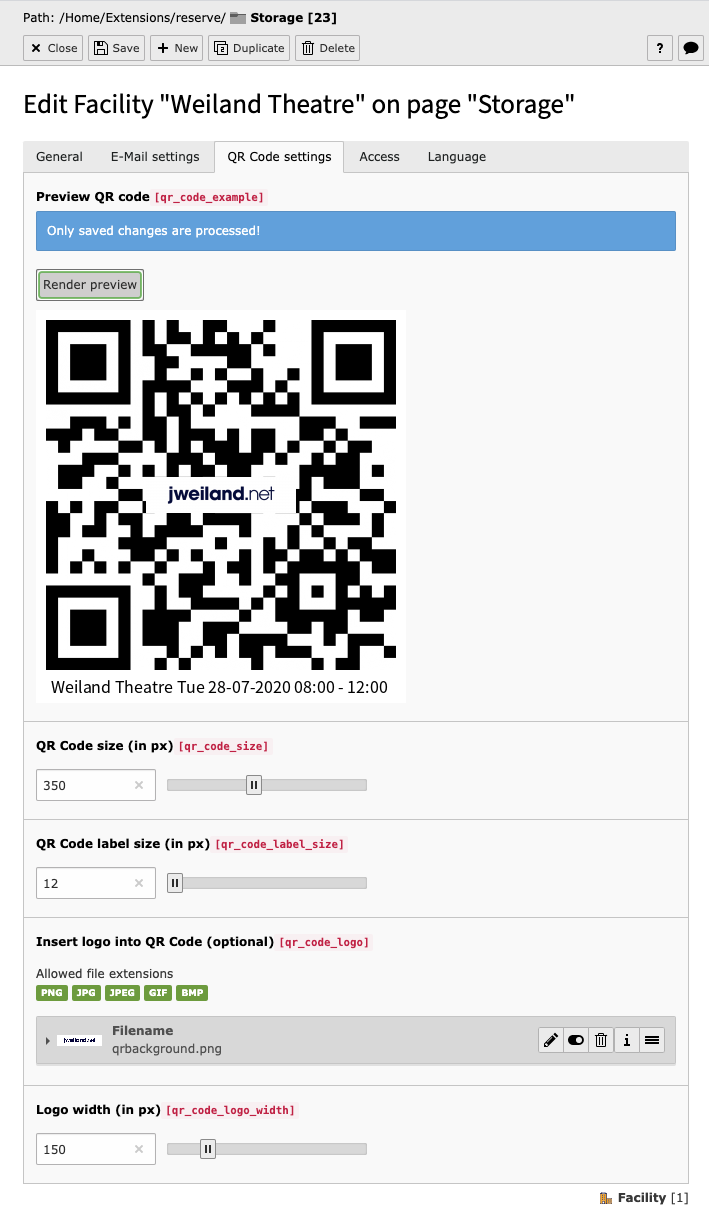Screen dimensions: 709x1217
Task: Open the E-Mail settings tab
Action: [x=155, y=157]
